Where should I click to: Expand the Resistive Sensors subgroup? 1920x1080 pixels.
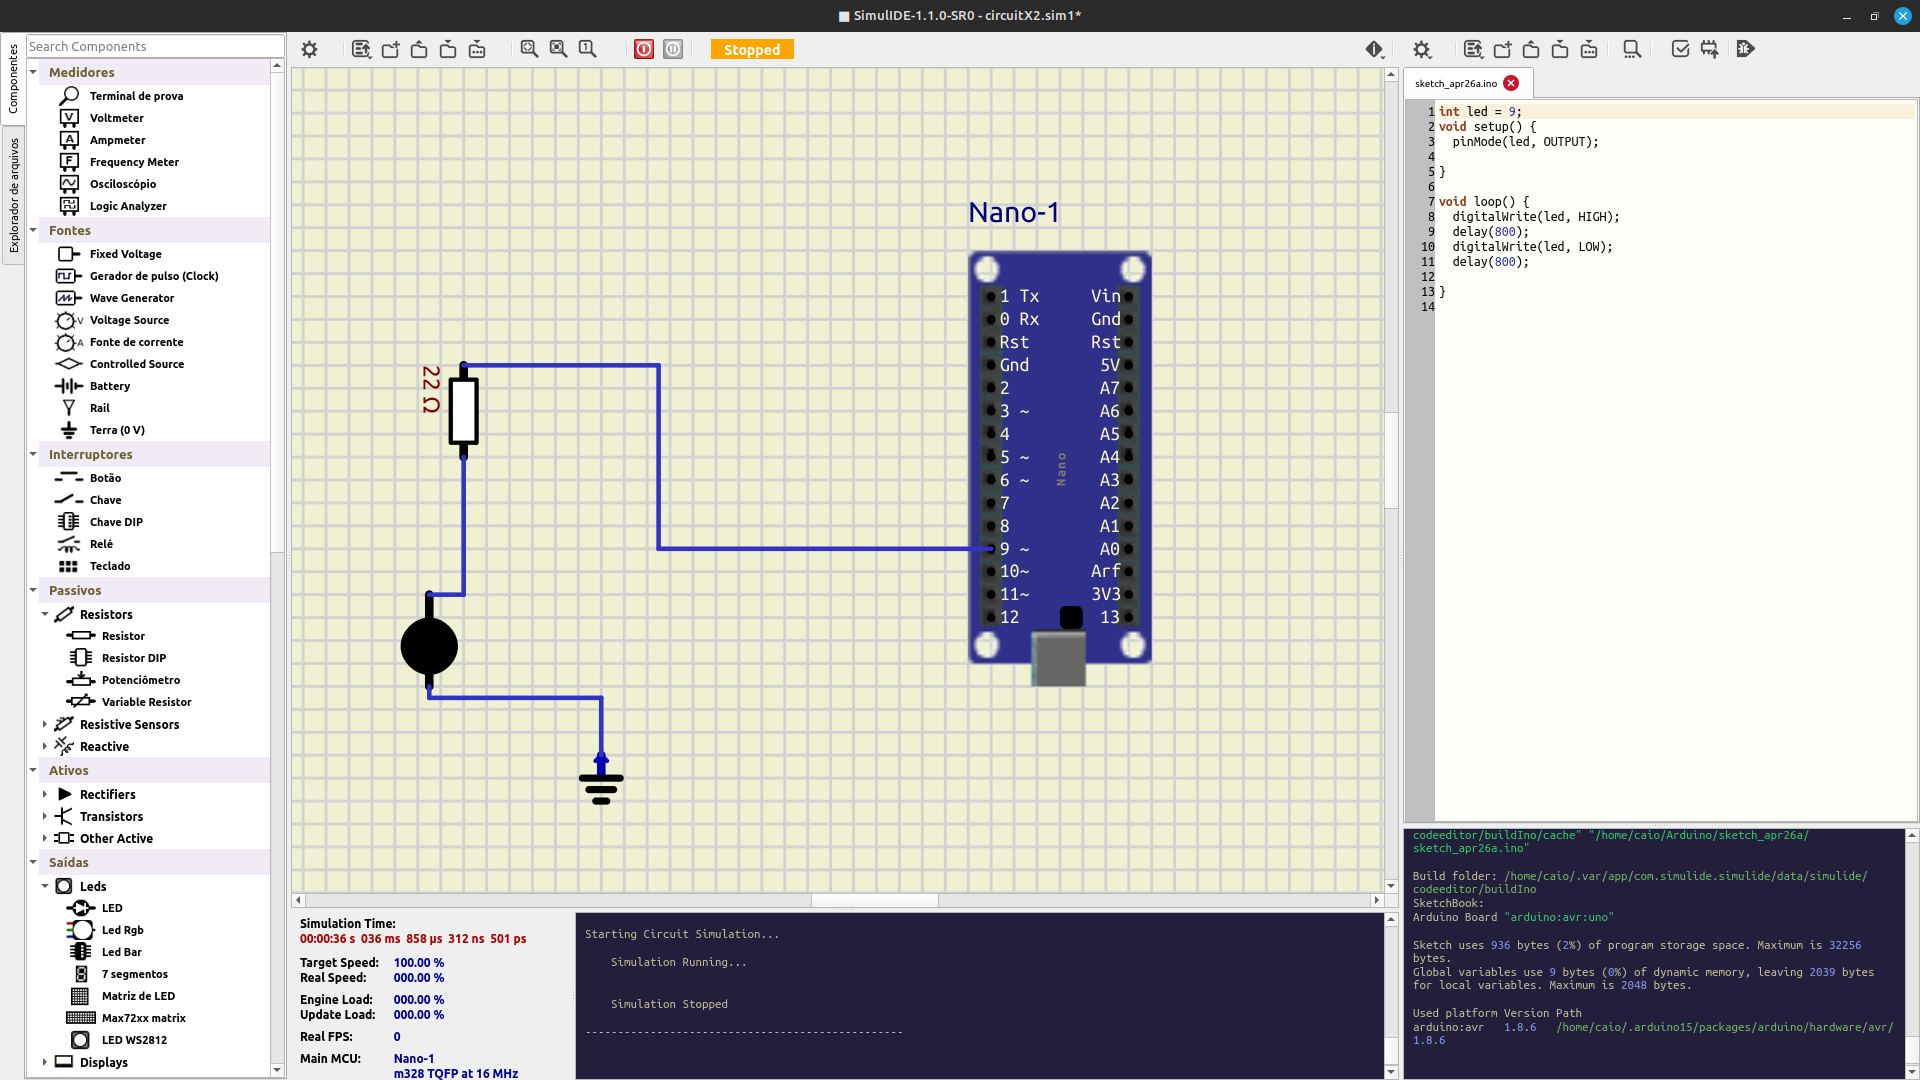[45, 724]
